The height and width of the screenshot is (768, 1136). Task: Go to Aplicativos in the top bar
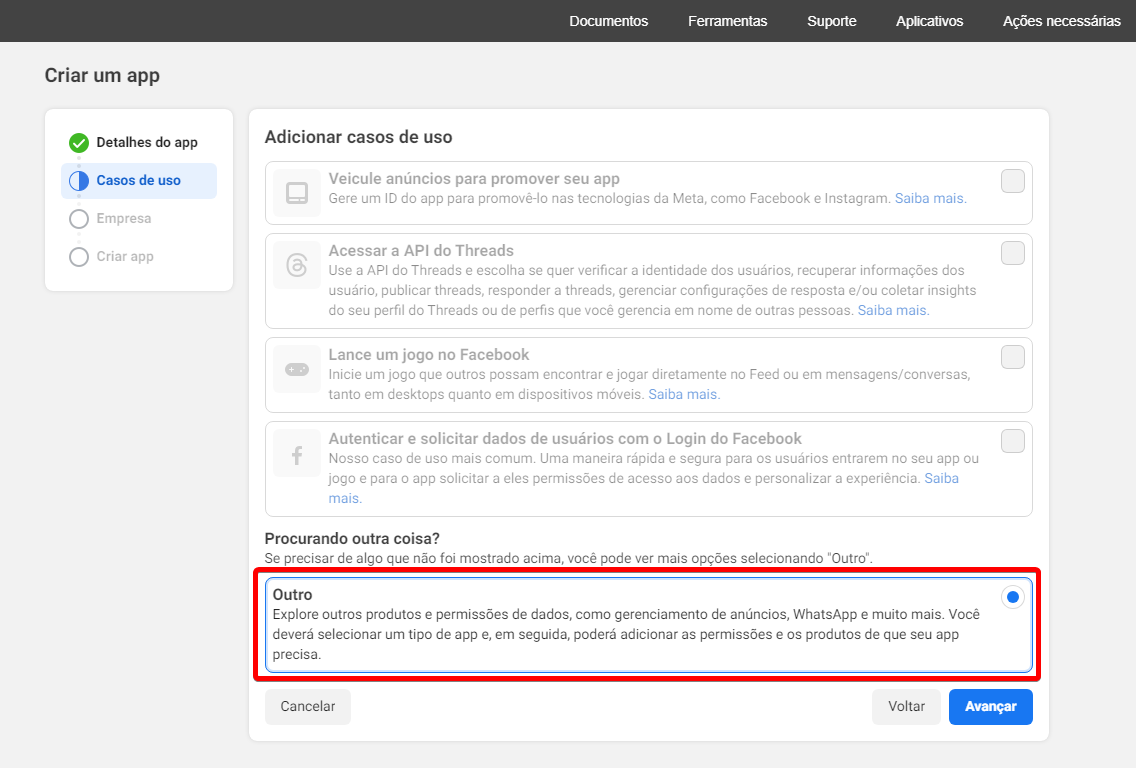pyautogui.click(x=930, y=21)
